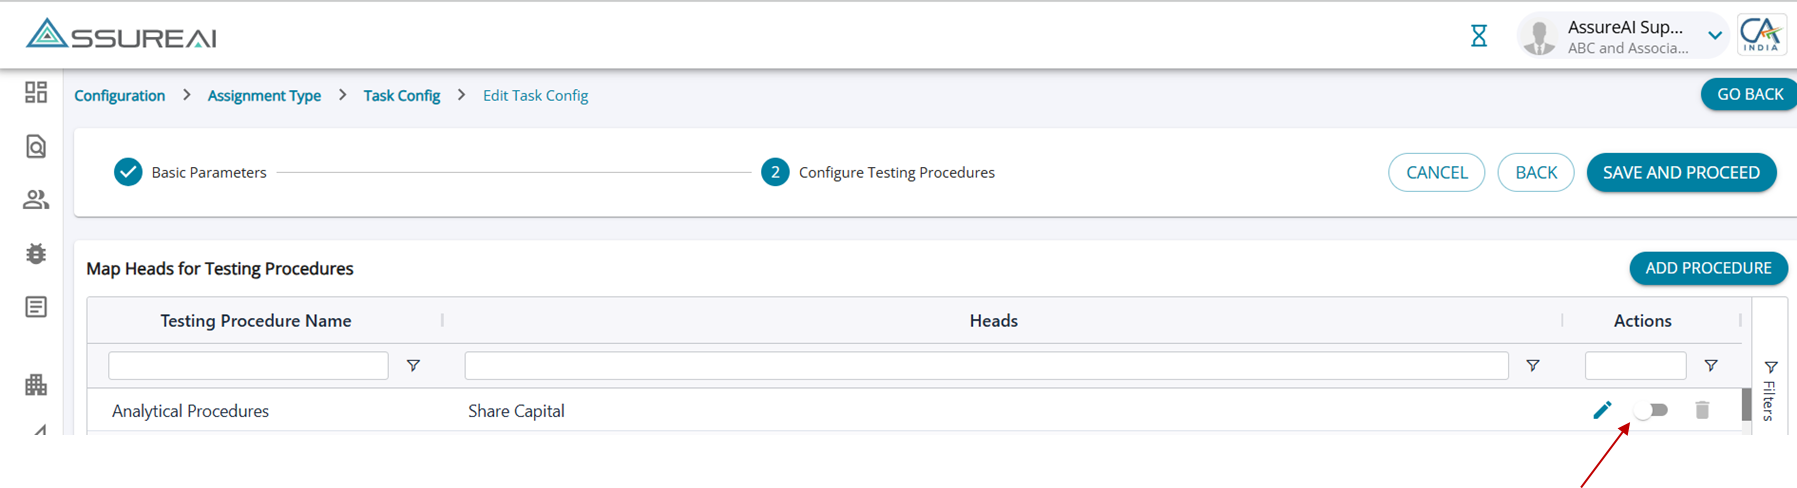
Task: Edit Analytical Procedures with pencil icon
Action: point(1602,410)
